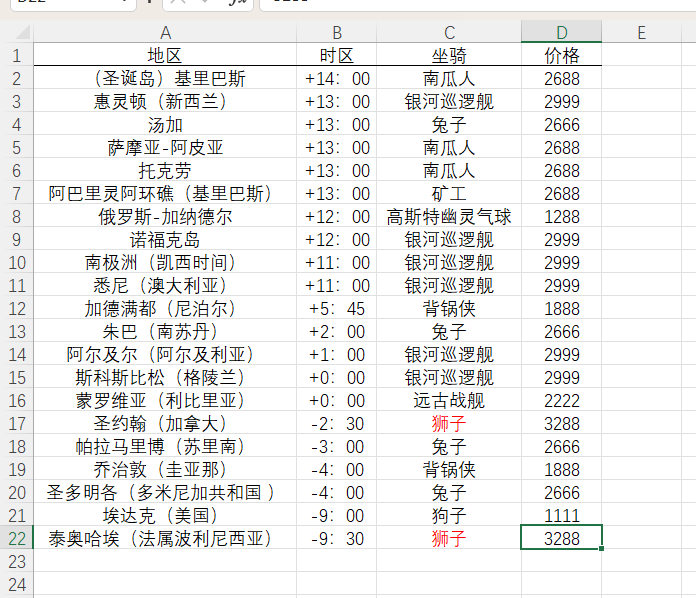The image size is (696, 598).
Task: Select mount cell 狗子
Action: click(449, 516)
